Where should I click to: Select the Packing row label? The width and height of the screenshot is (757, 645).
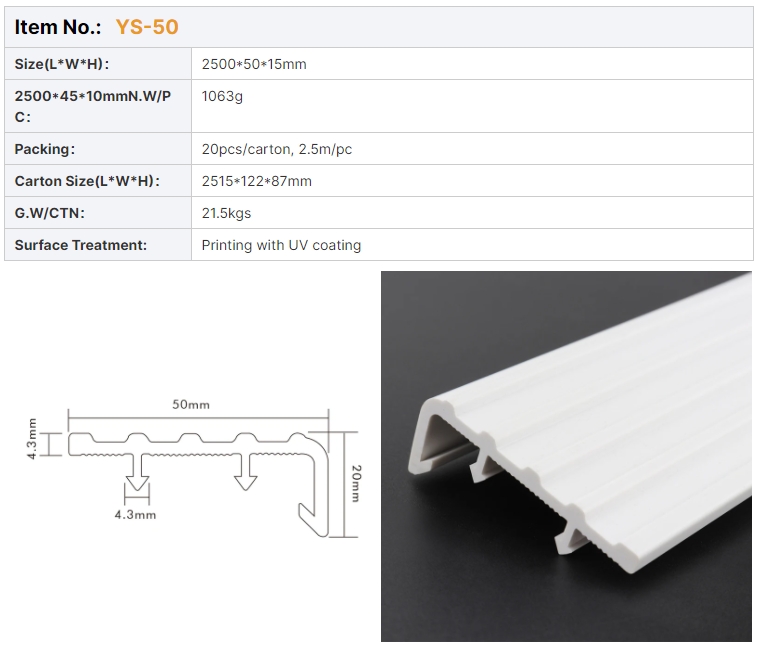pyautogui.click(x=98, y=149)
